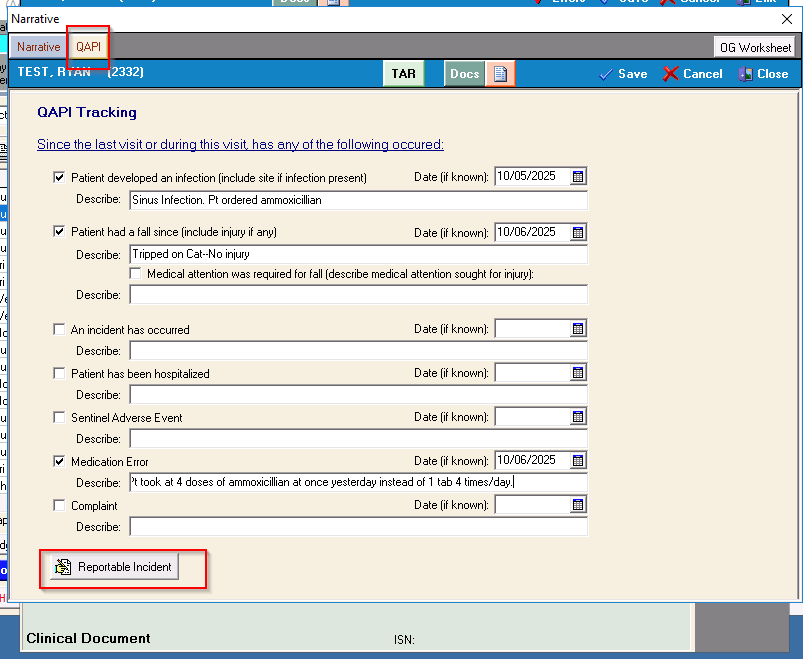This screenshot has height=659, width=803.
Task: Open the OG Worksheet
Action: [754, 47]
